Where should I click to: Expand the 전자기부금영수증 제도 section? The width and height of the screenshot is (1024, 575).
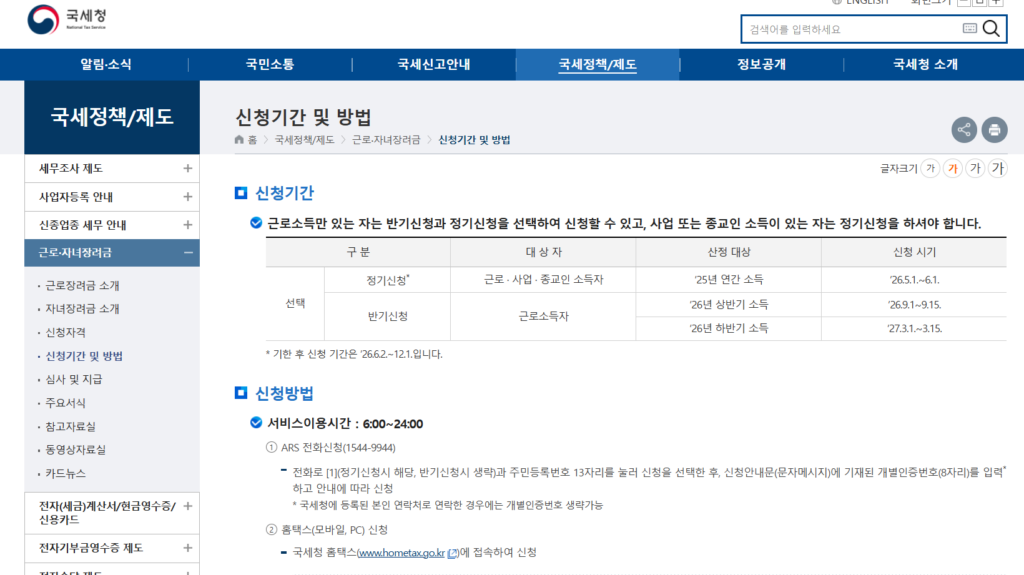[187, 547]
